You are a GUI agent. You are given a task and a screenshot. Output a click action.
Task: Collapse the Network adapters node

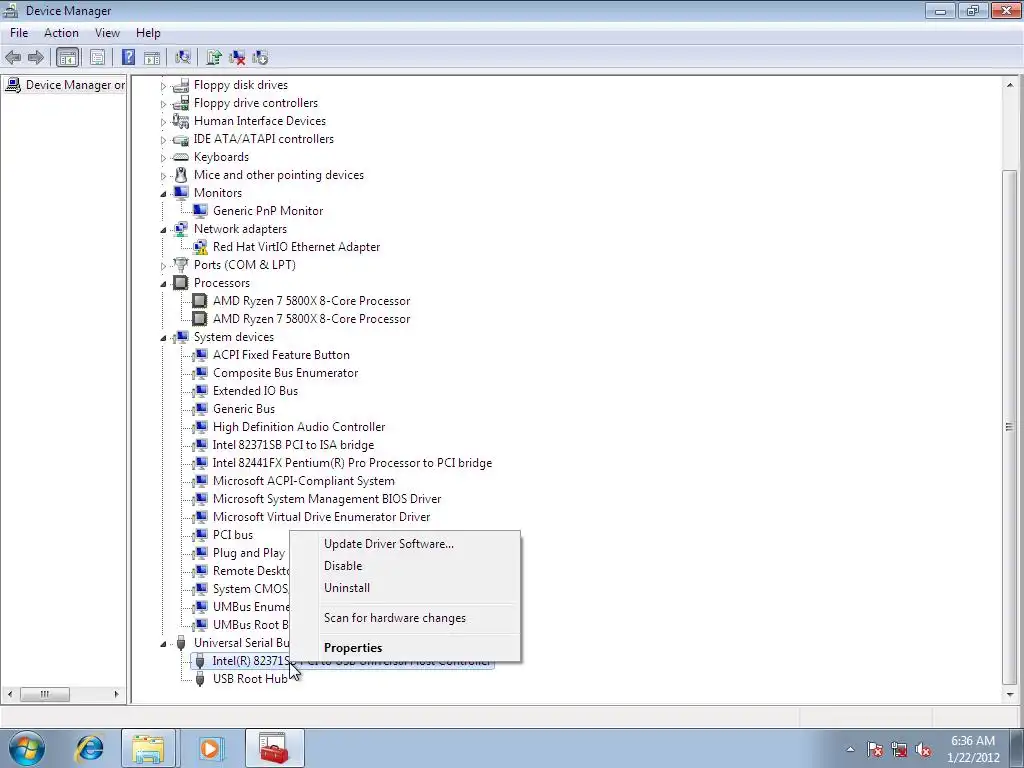163,229
